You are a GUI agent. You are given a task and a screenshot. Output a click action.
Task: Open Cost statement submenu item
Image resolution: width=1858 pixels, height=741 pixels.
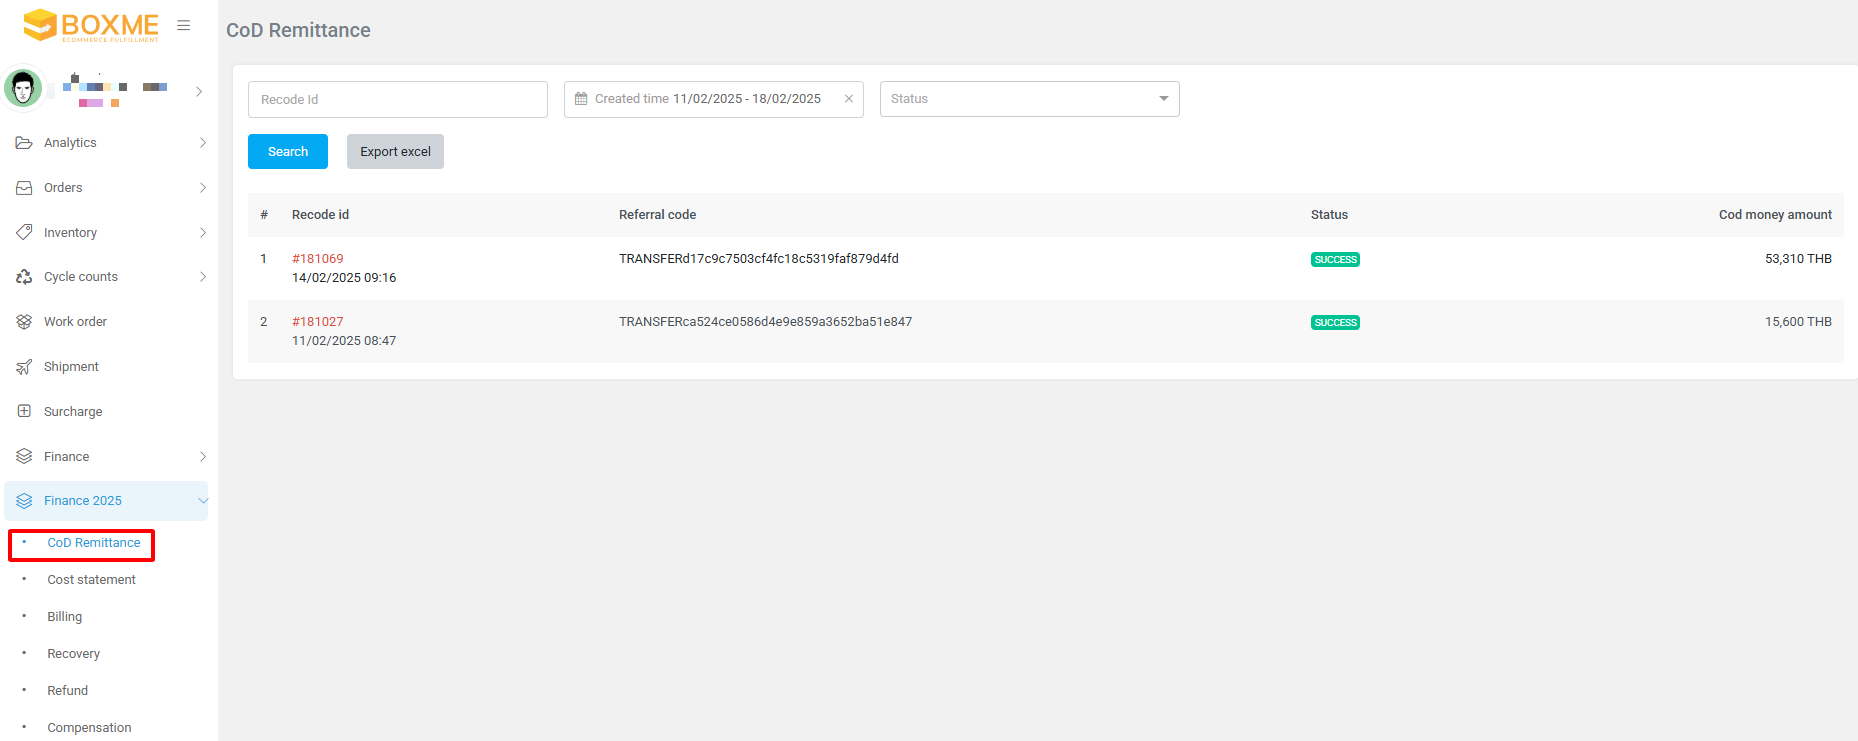(91, 580)
